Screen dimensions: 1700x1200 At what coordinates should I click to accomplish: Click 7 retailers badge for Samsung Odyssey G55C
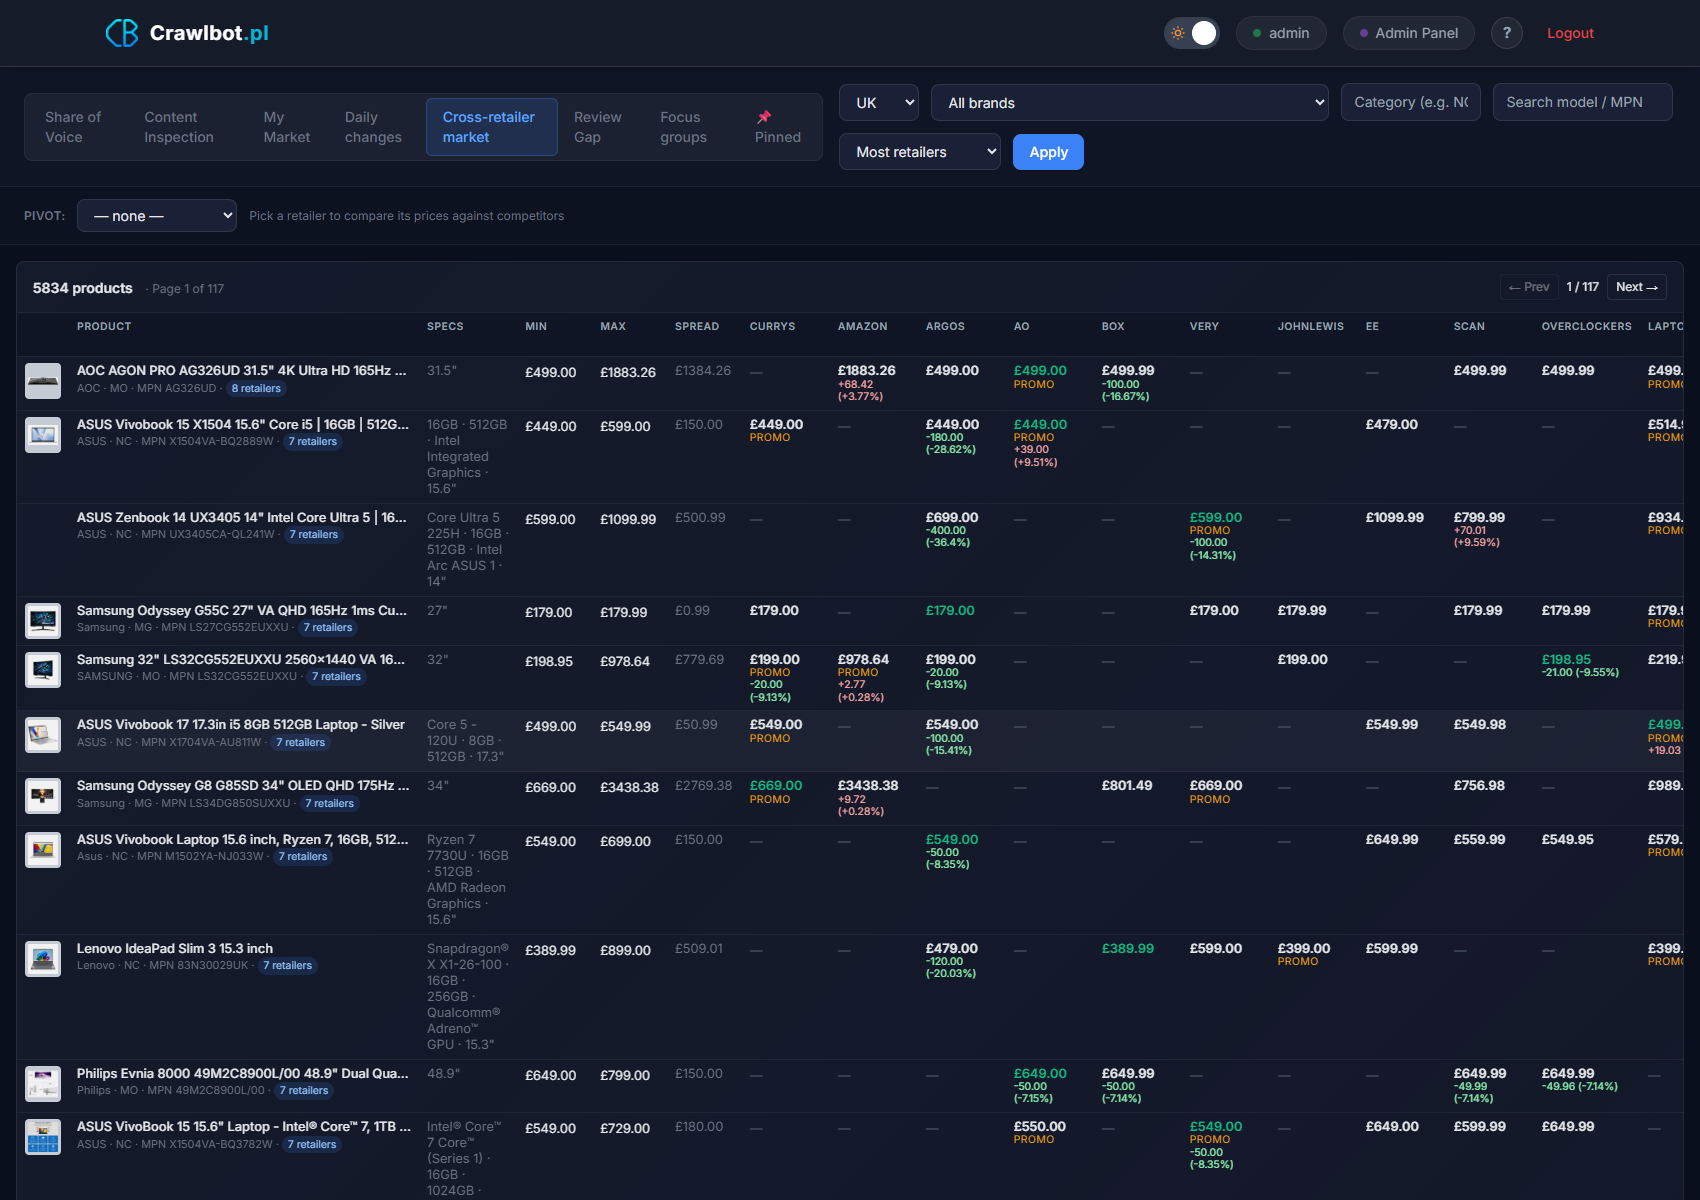pyautogui.click(x=328, y=628)
